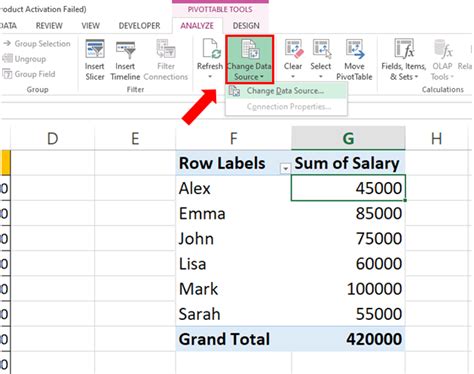Select the 85000 salary cell
Screen dimensions: 474x374
pyautogui.click(x=348, y=213)
